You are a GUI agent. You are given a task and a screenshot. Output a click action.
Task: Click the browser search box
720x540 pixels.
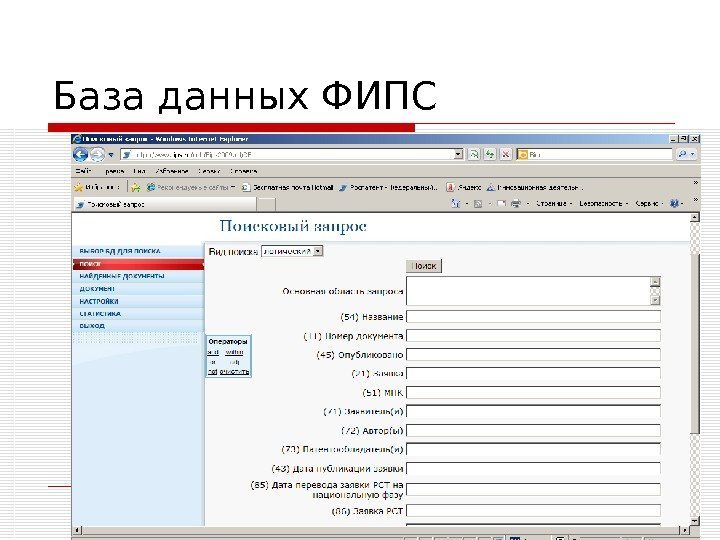pyautogui.click(x=594, y=155)
